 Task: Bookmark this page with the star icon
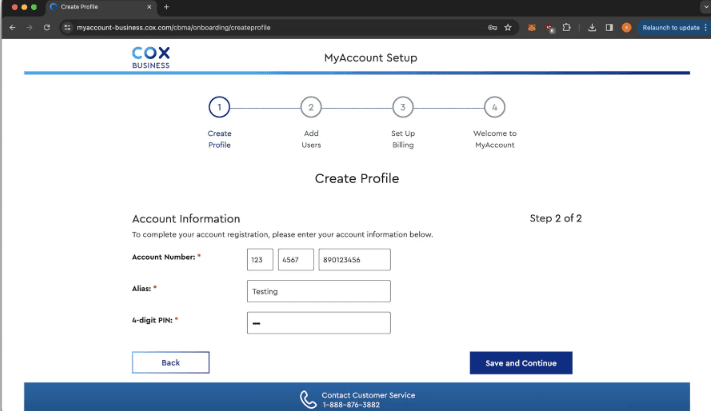508,28
